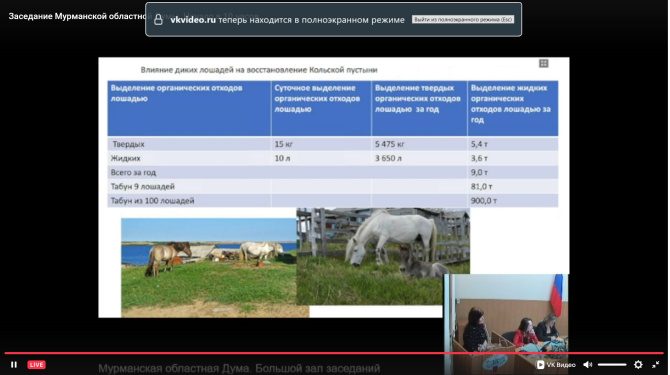Click the Esc exit-fullscreen button in the notice

click(x=463, y=20)
